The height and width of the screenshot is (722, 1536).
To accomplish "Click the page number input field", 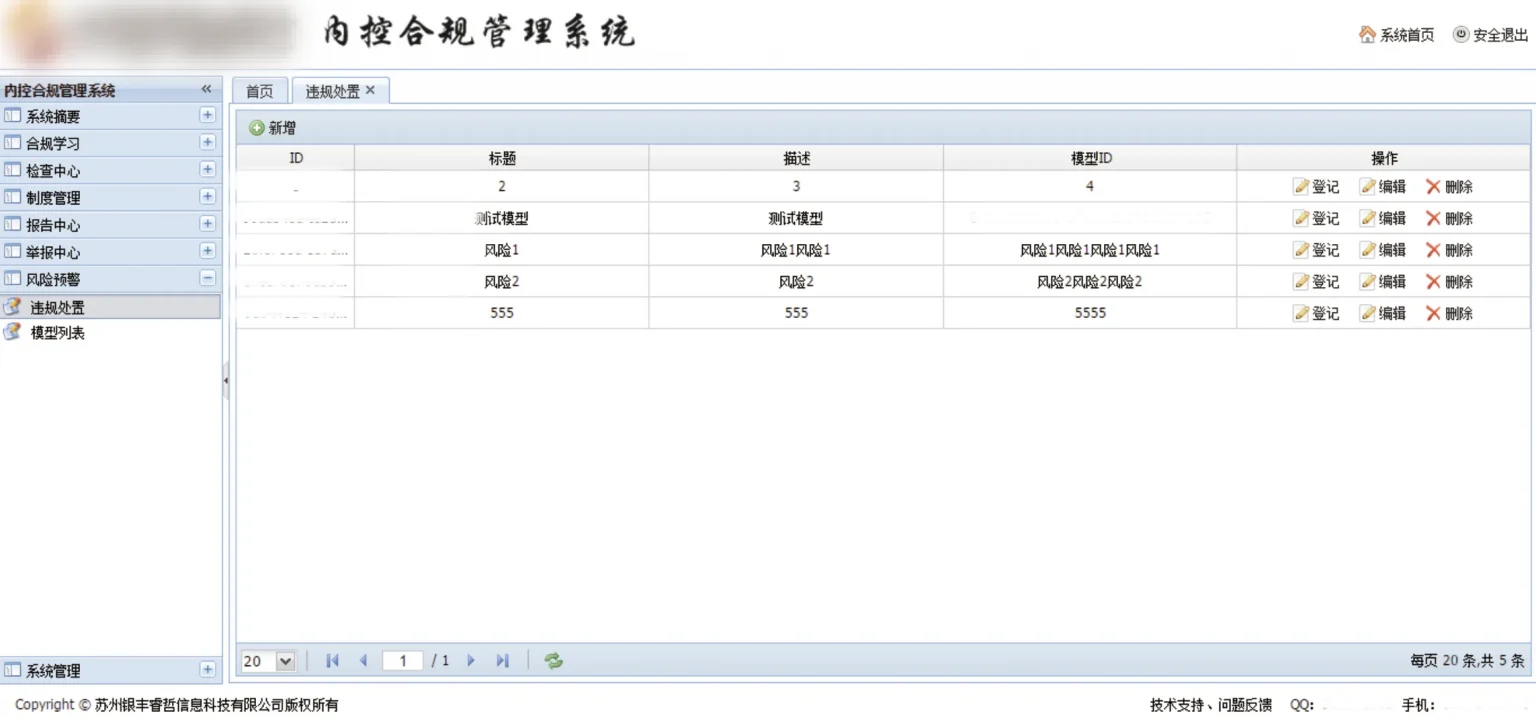I will [402, 661].
